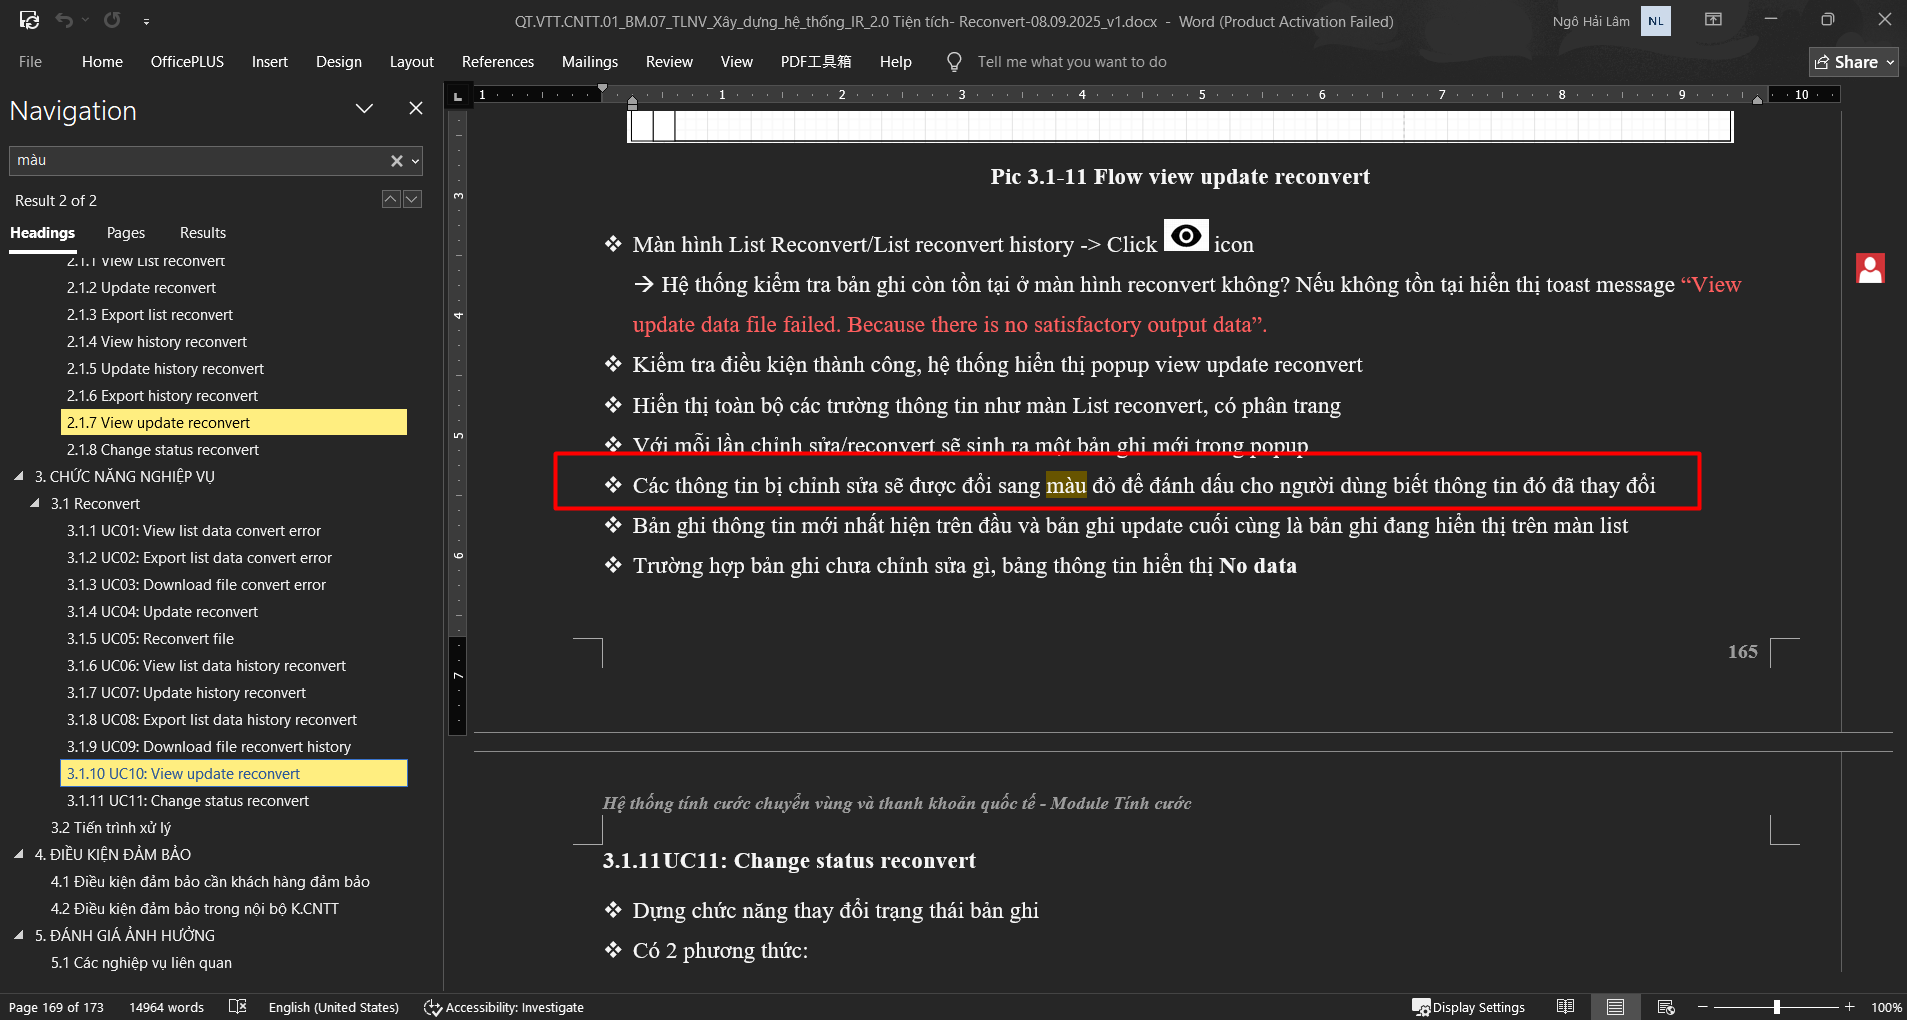Click 'Accessibility: Investigate' in status bar
Viewport: 1907px width, 1020px height.
(x=503, y=1007)
